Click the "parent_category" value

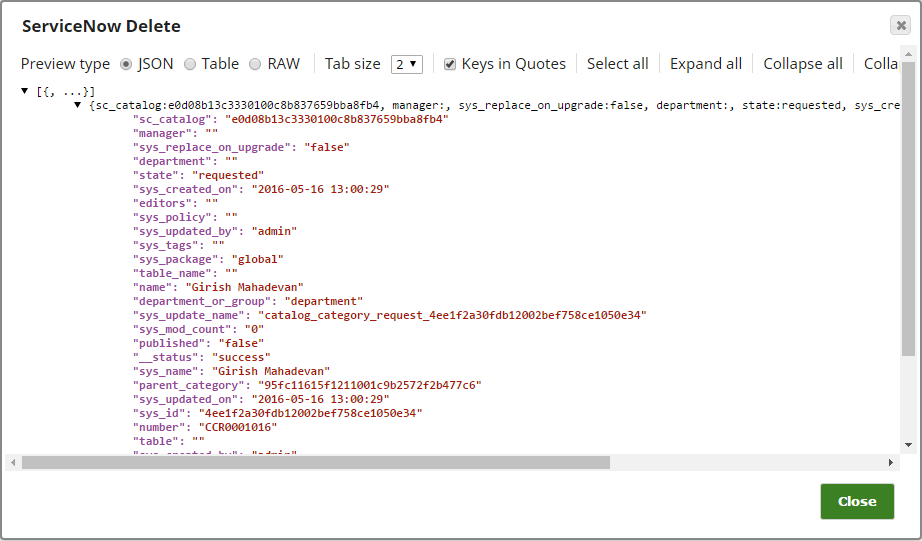tap(370, 386)
